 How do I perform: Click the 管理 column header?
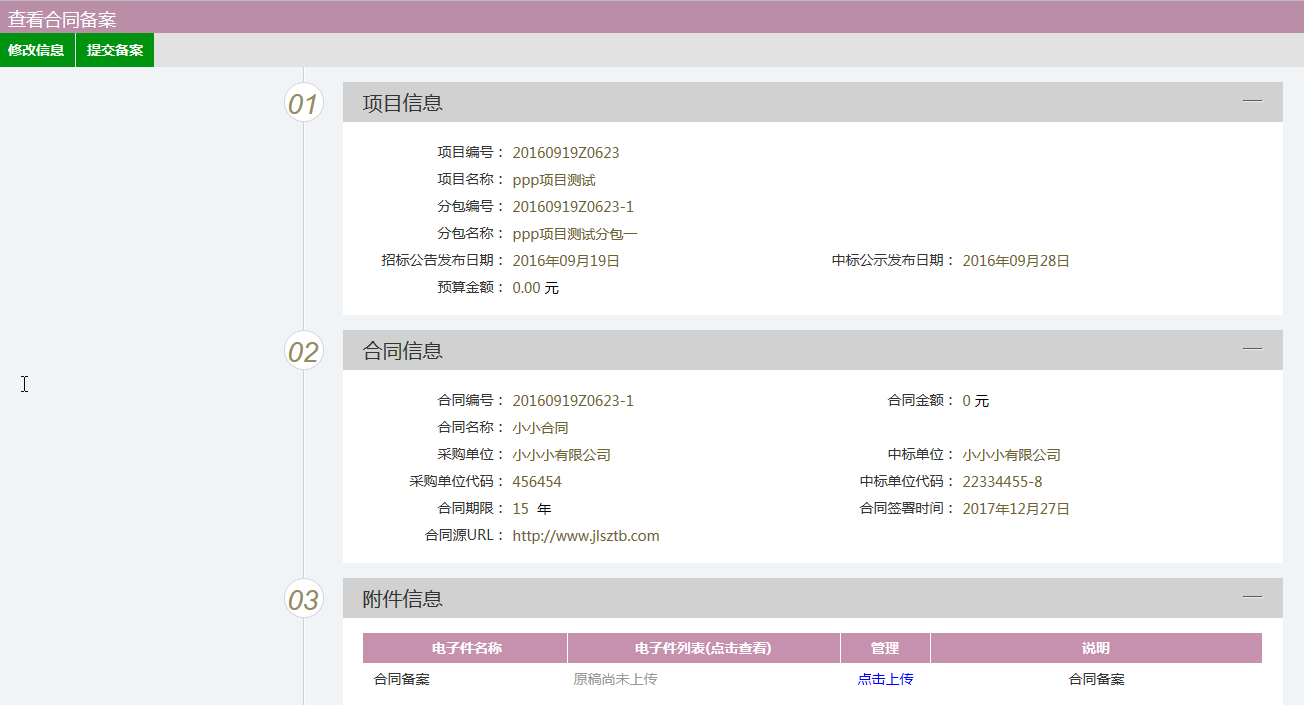pos(885,648)
